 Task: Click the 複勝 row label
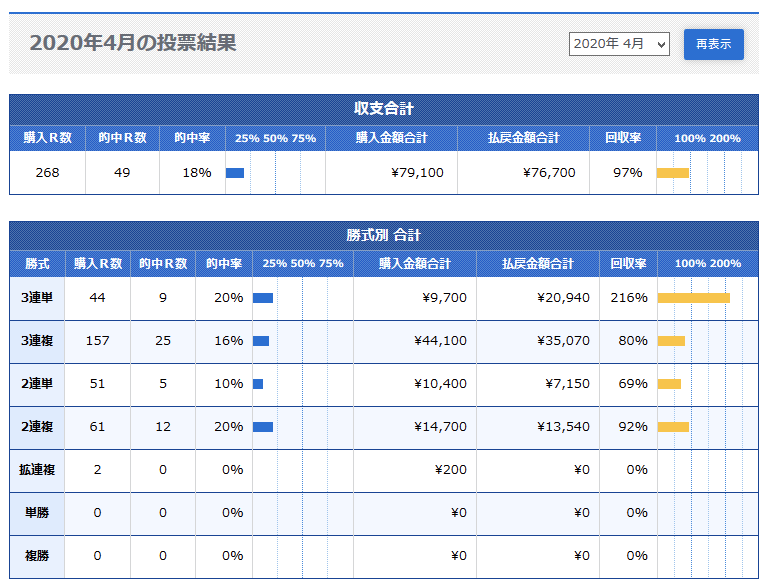pos(37,556)
